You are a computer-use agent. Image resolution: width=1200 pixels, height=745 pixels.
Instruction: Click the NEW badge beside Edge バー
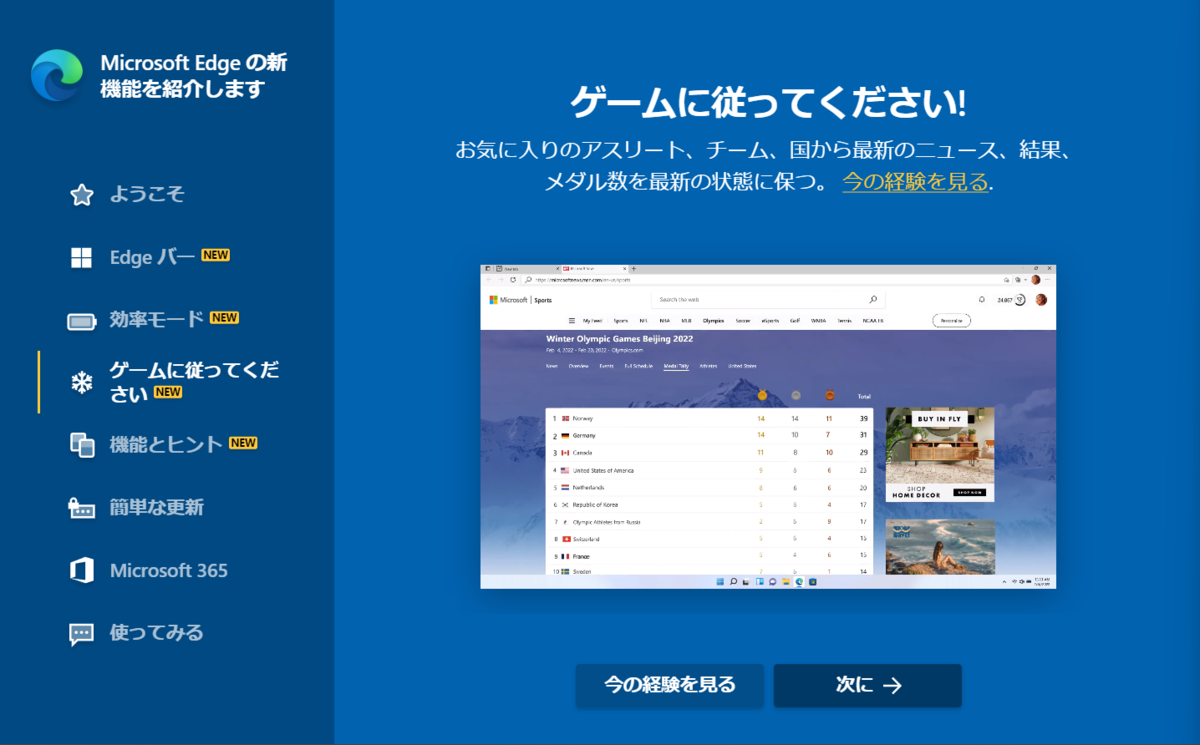215,255
